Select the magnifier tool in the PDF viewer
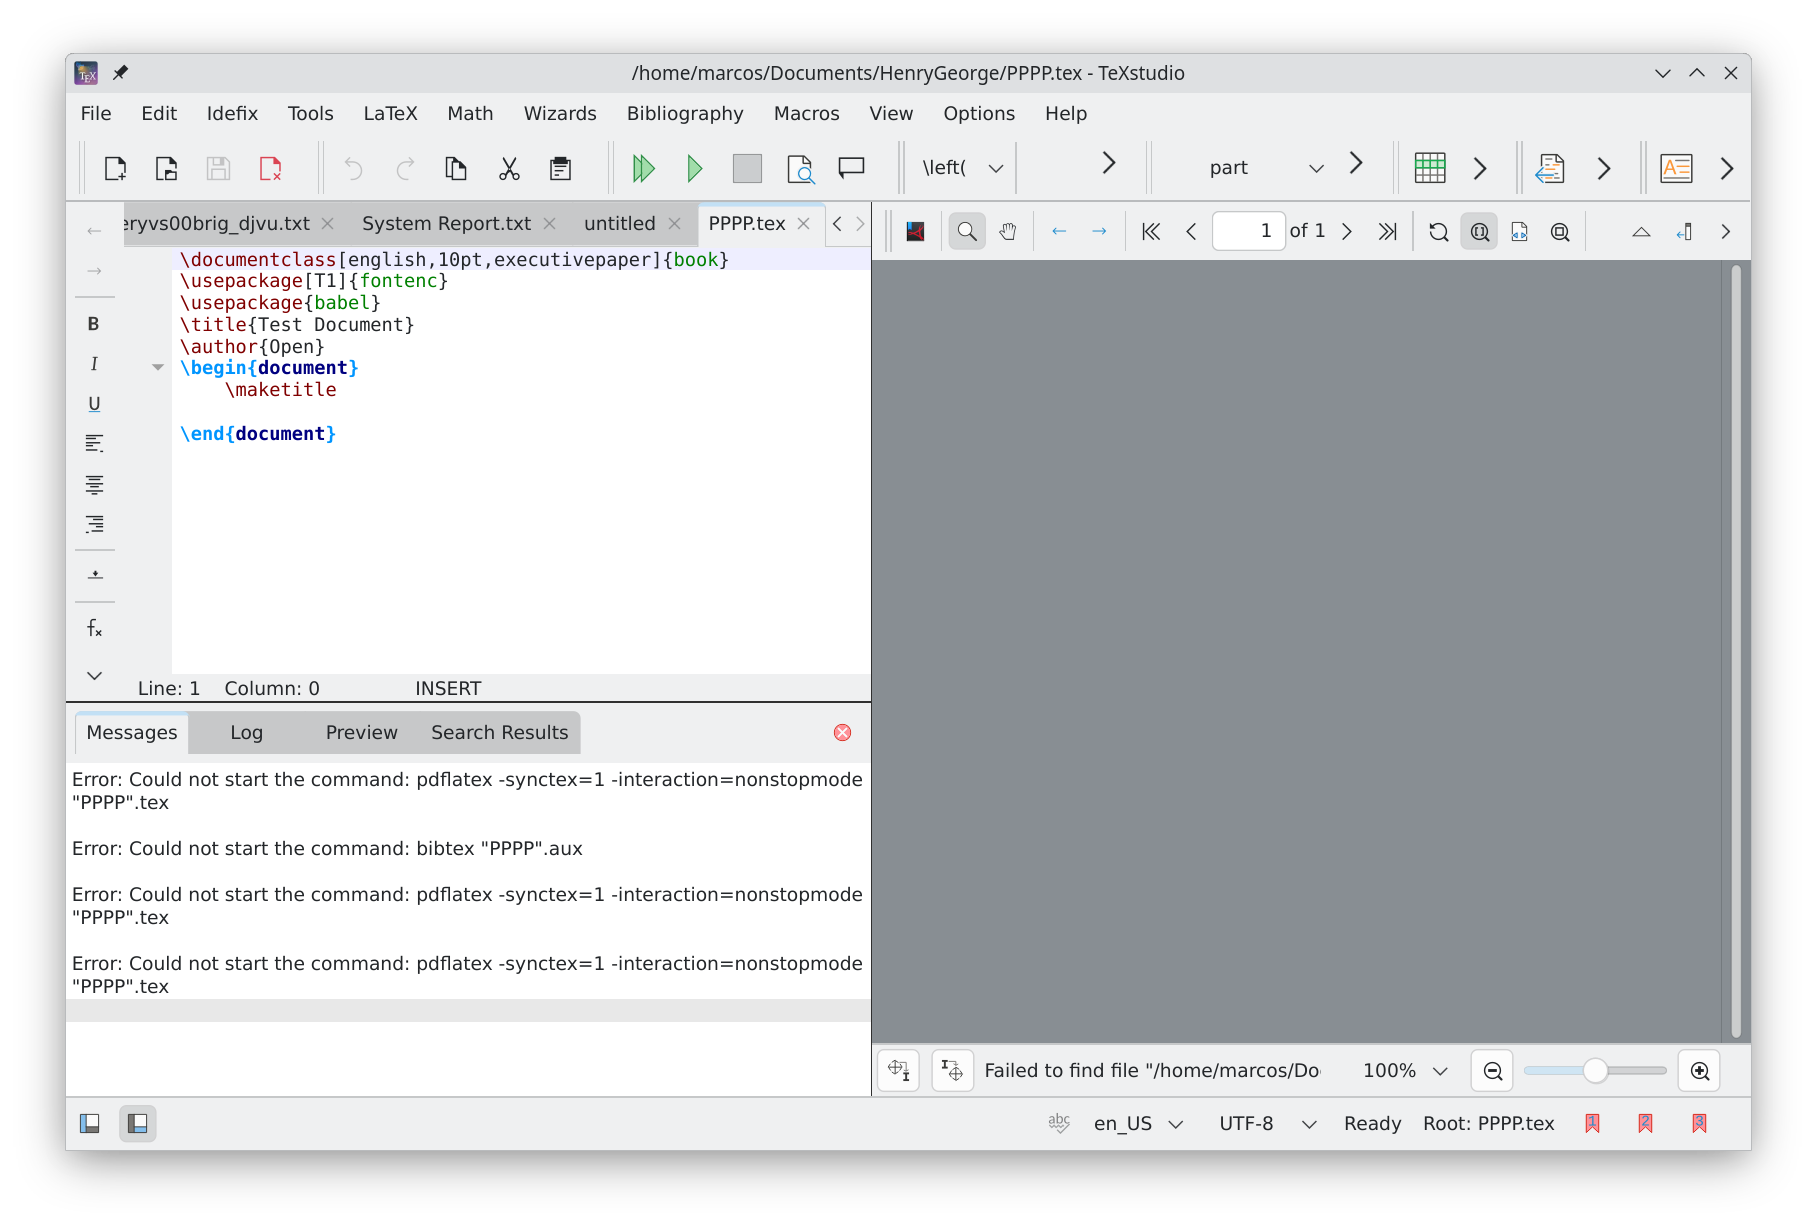This screenshot has height=1228, width=1817. (x=967, y=232)
